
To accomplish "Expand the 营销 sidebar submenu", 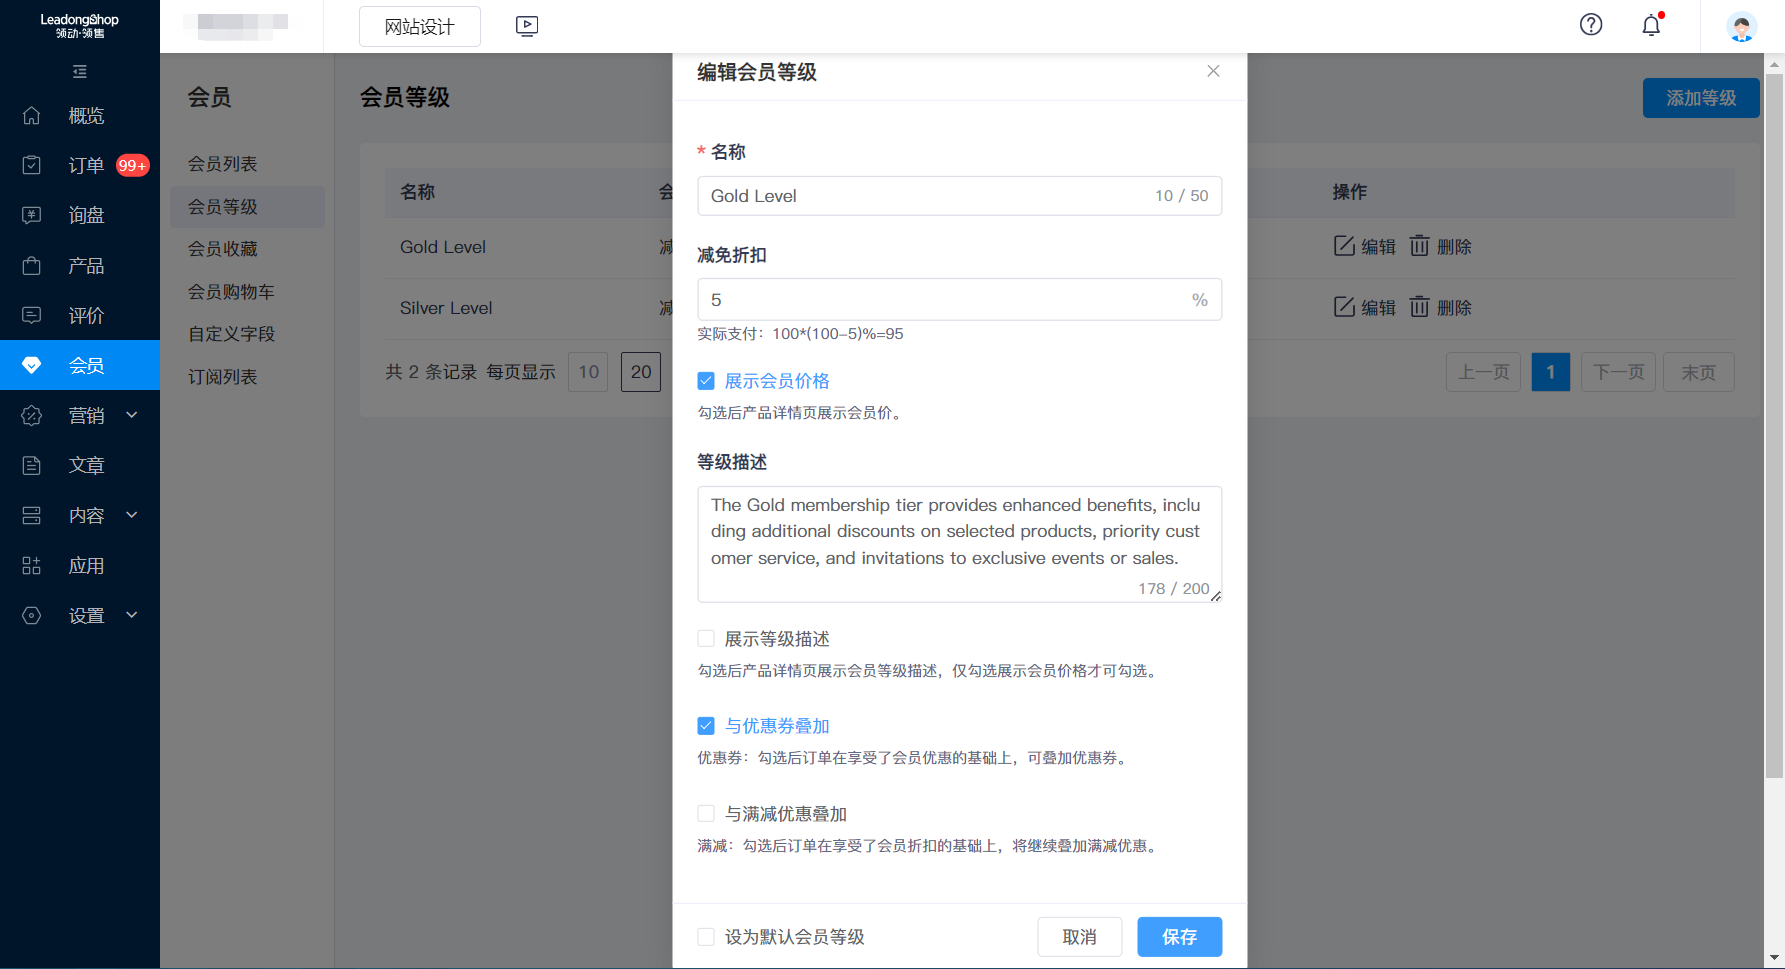I will pyautogui.click(x=132, y=415).
